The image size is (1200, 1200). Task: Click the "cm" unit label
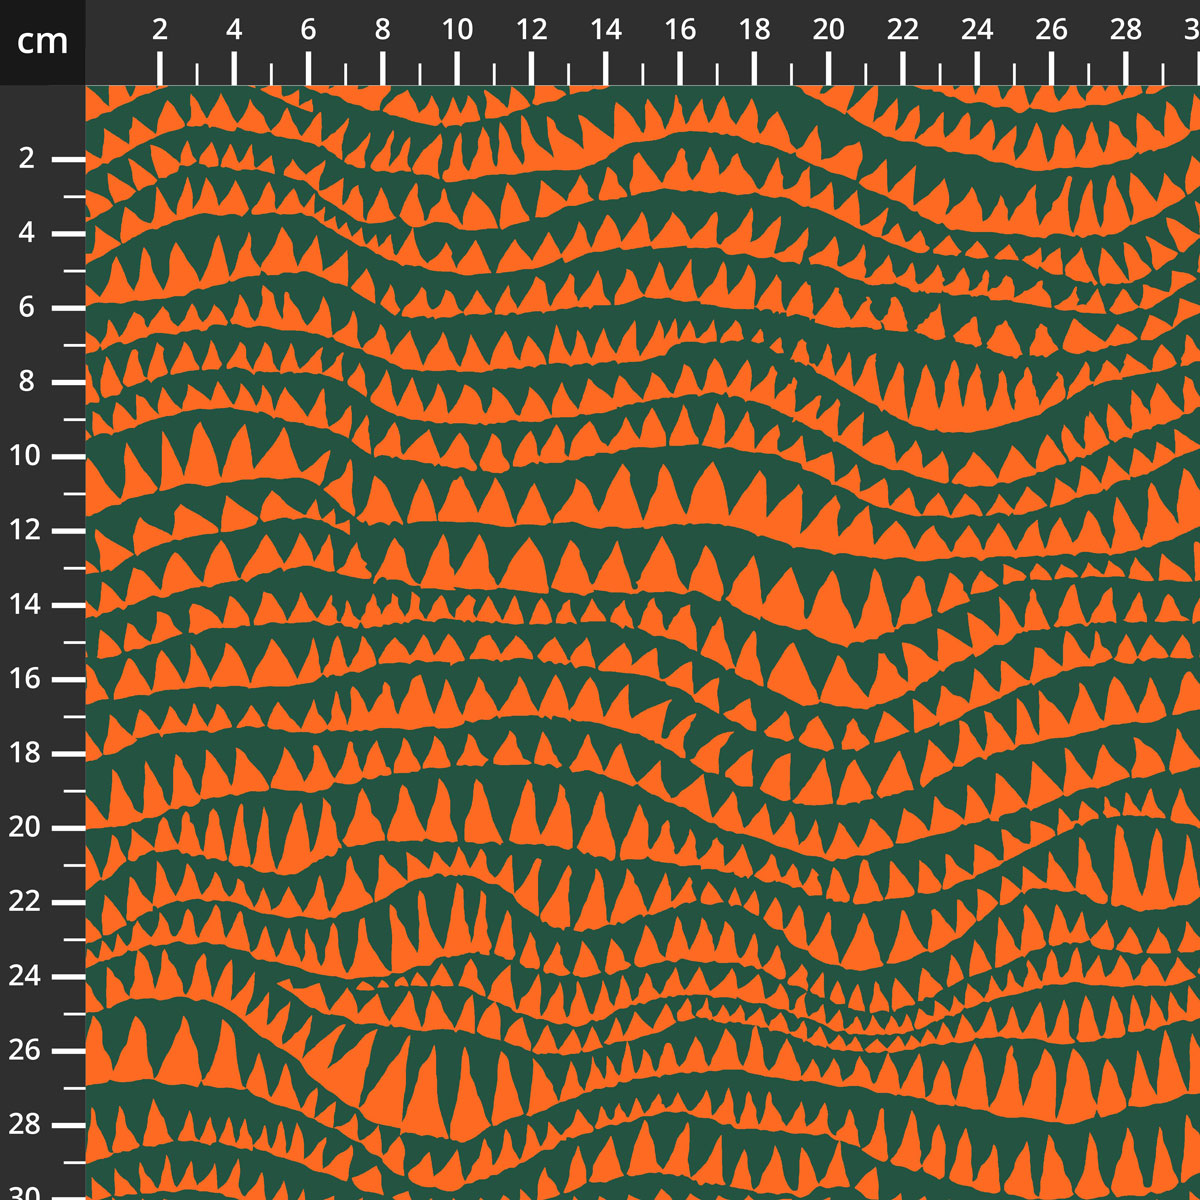(x=42, y=42)
